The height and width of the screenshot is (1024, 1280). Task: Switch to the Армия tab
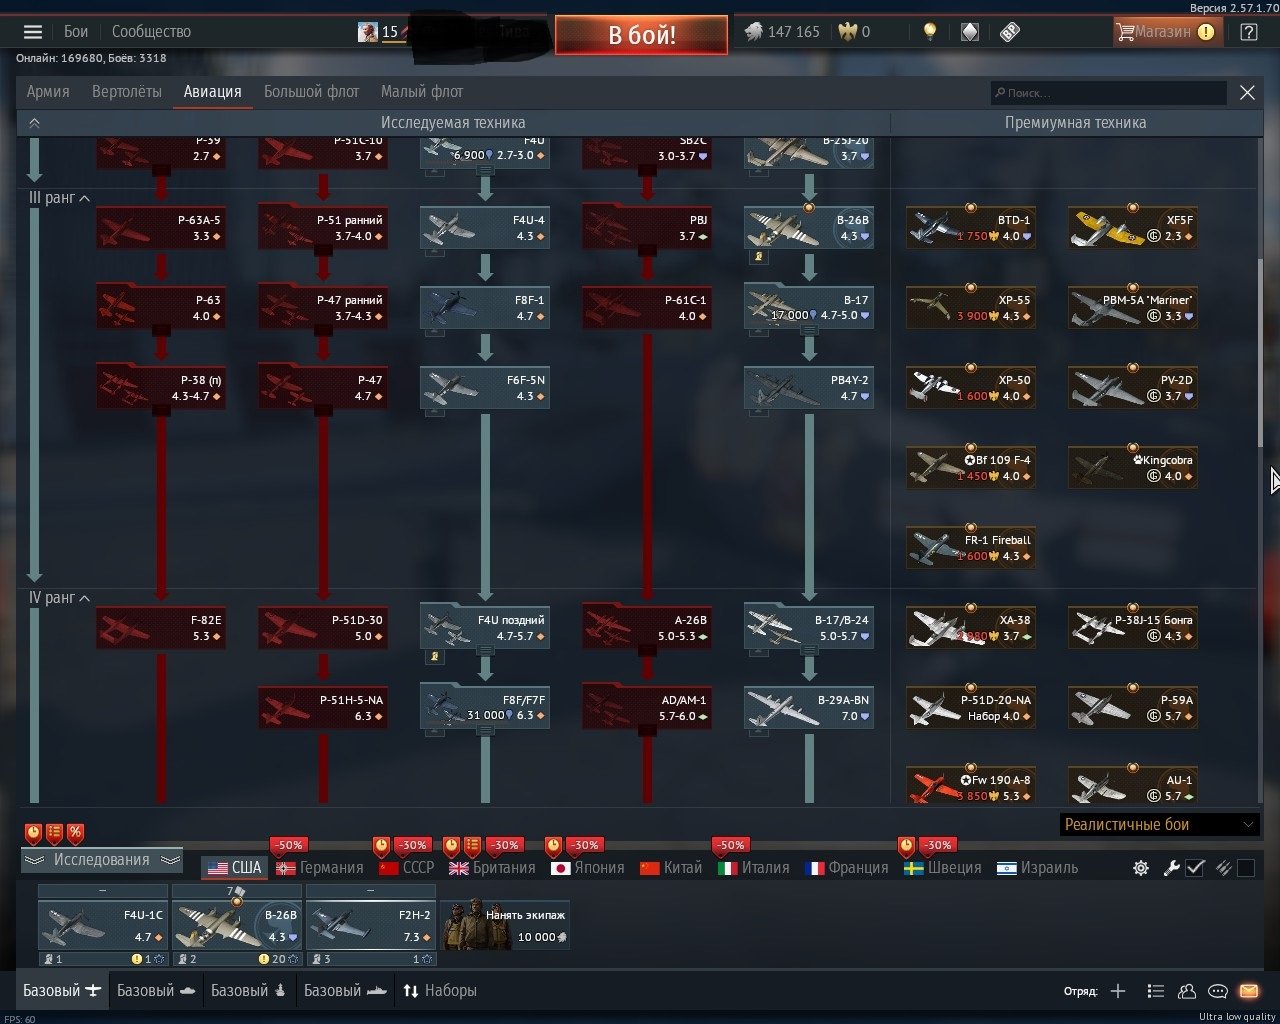click(48, 92)
